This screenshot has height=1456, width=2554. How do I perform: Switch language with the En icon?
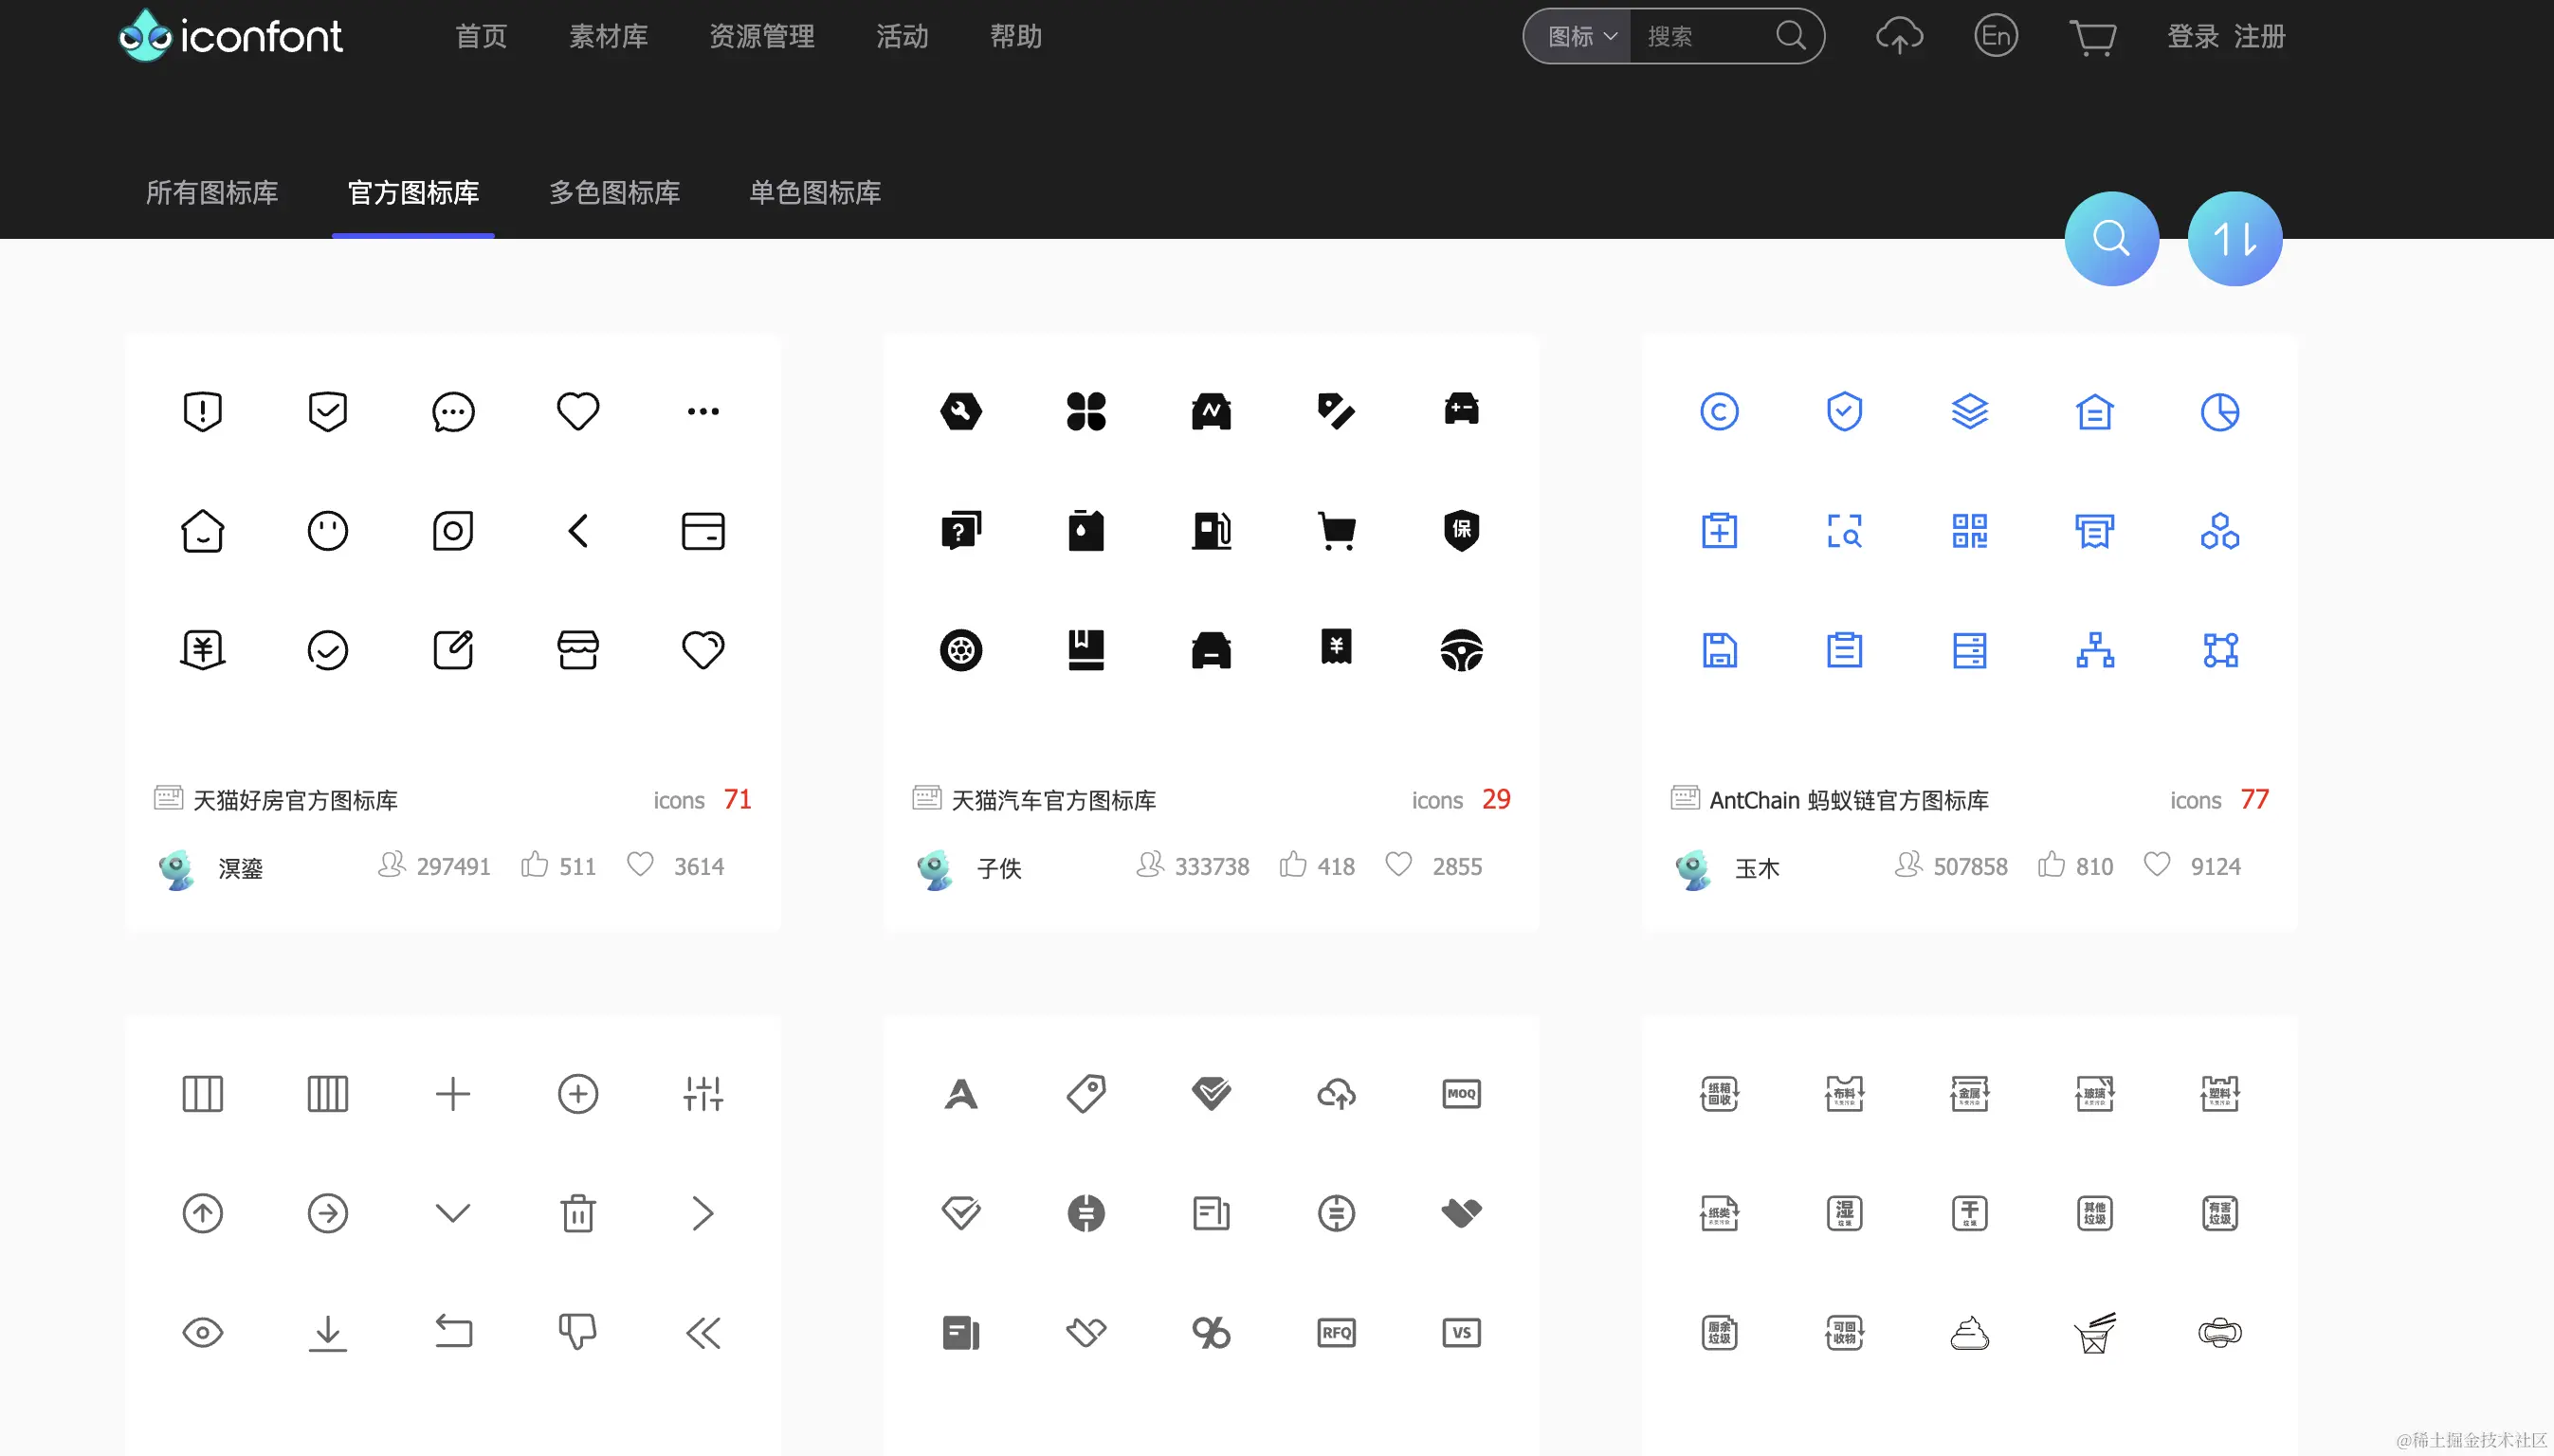coord(1996,36)
